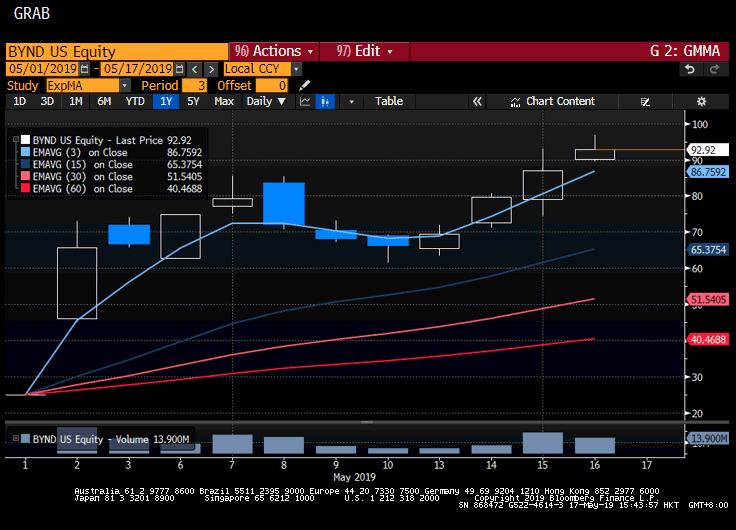This screenshot has height=530, width=736.
Task: Open the Table view
Action: (x=389, y=101)
